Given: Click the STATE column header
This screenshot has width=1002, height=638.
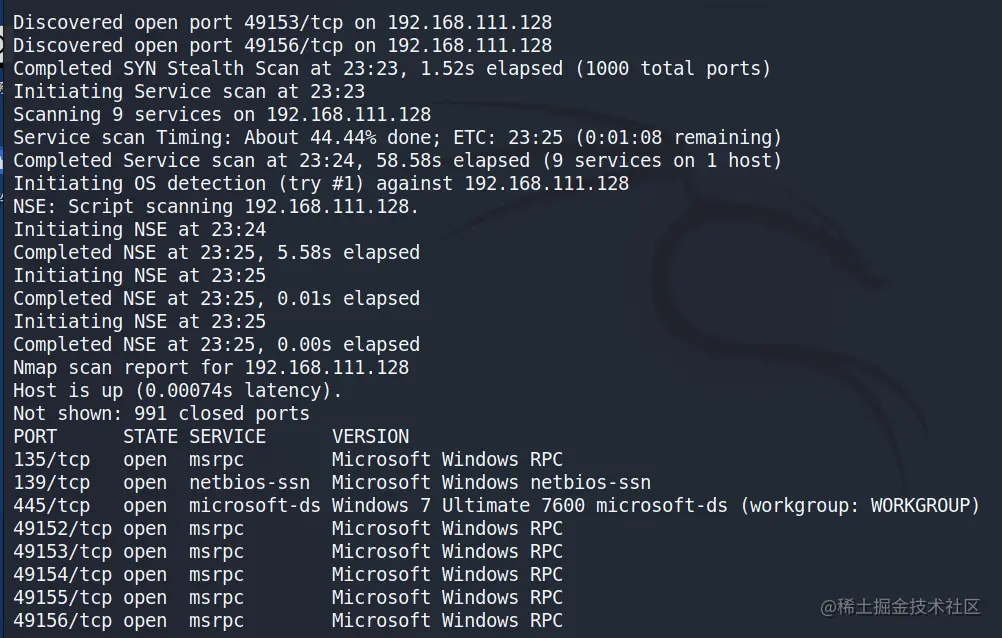Looking at the screenshot, I should click(x=150, y=437).
